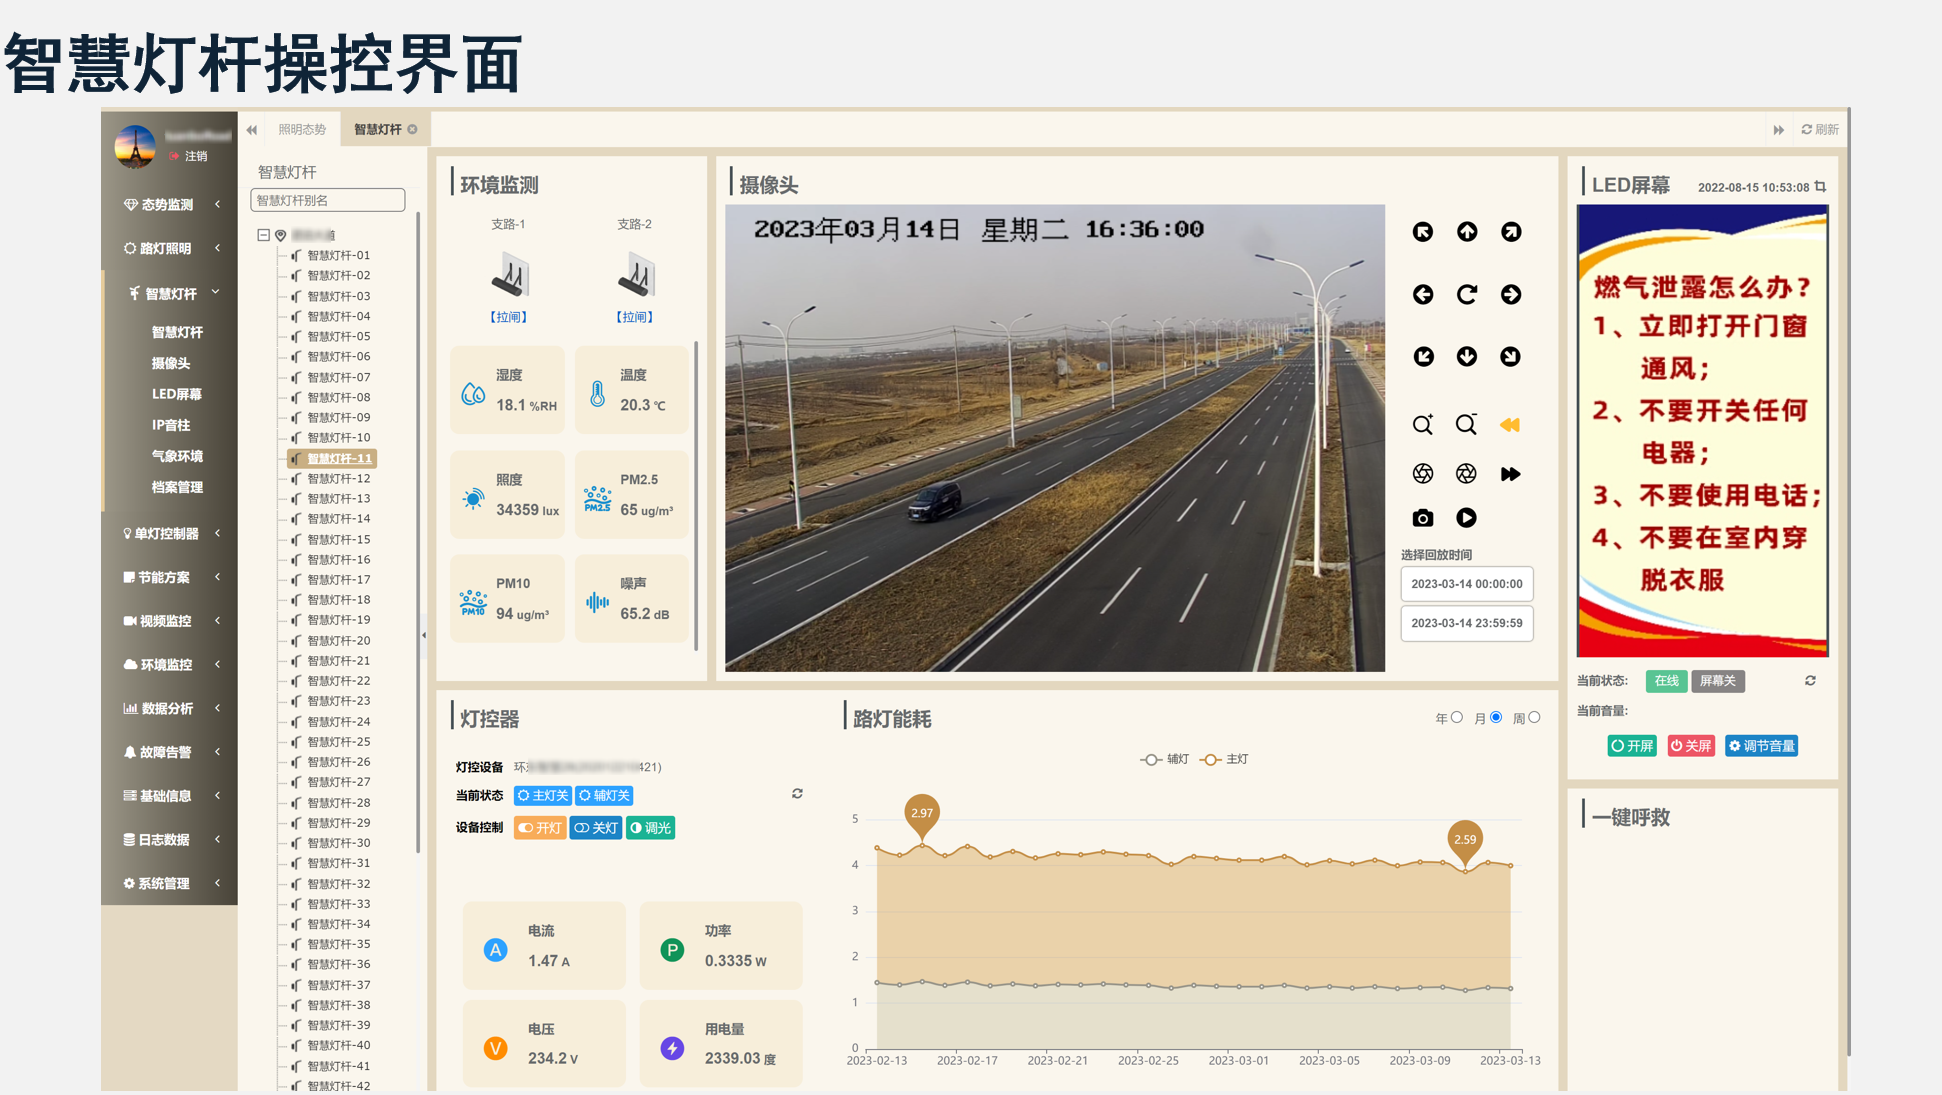Select the 周 radio button
Viewport: 1942px width, 1095px height.
pyautogui.click(x=1534, y=717)
